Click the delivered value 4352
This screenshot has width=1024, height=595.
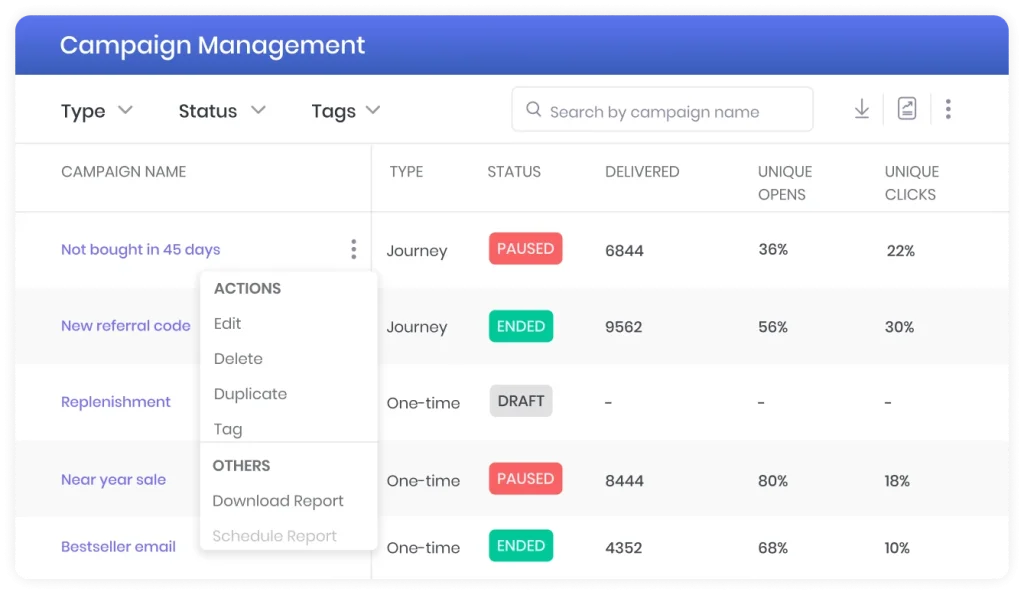624,548
